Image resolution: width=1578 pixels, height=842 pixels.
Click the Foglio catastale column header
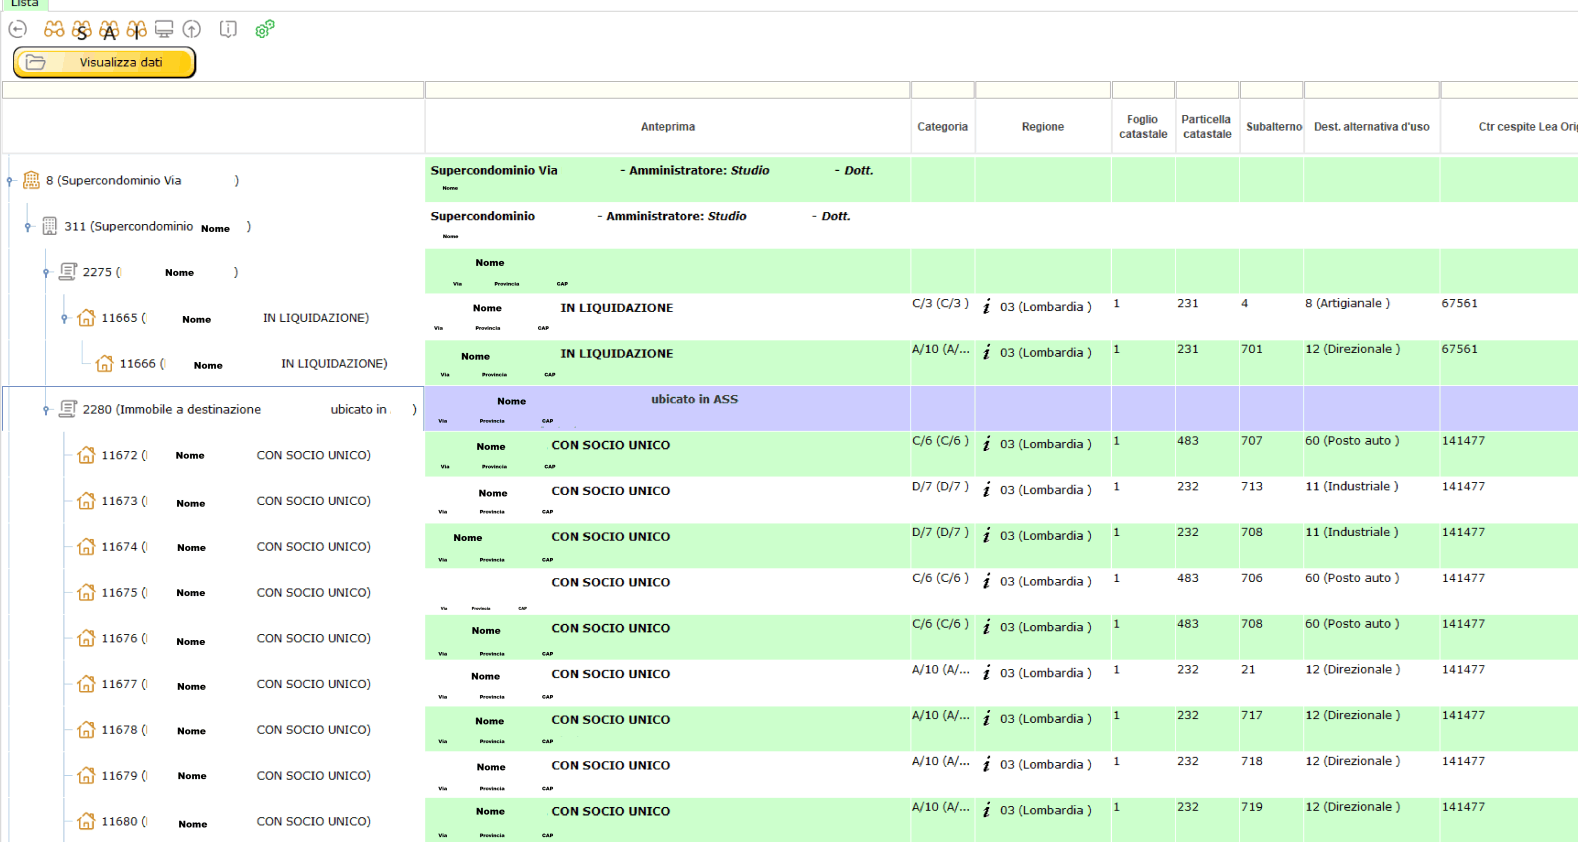pos(1143,127)
